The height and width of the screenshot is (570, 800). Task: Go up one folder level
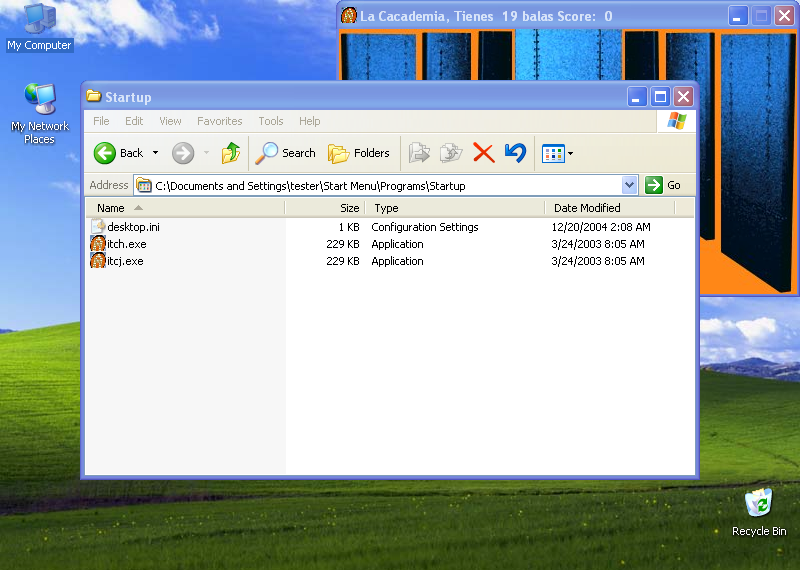(x=231, y=153)
